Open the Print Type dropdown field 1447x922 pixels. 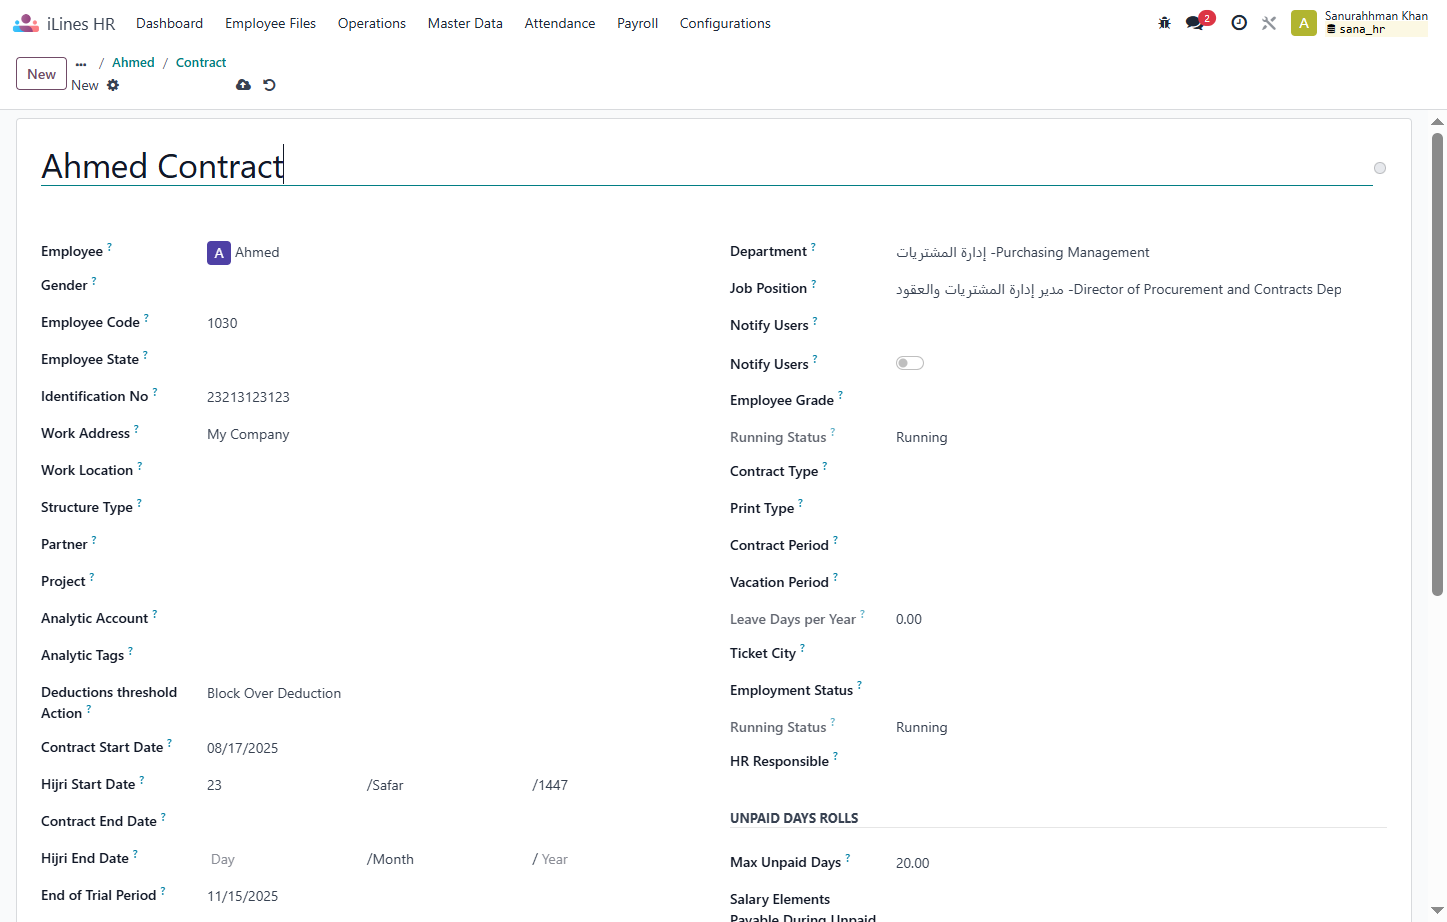coord(1140,509)
